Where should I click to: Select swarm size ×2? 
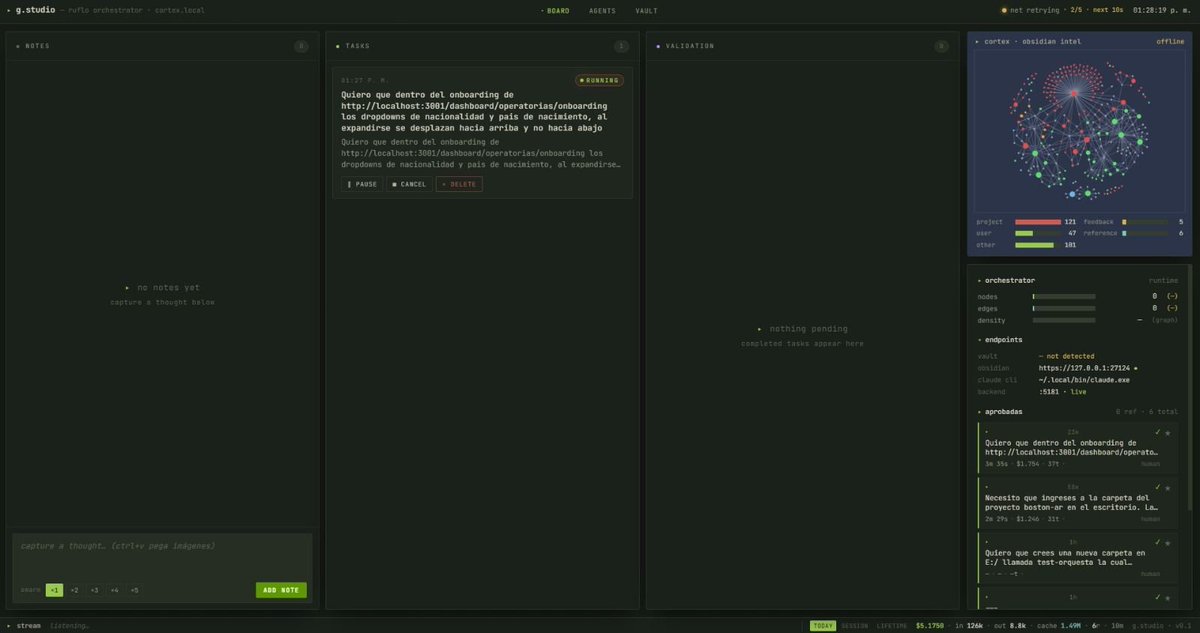coord(74,590)
